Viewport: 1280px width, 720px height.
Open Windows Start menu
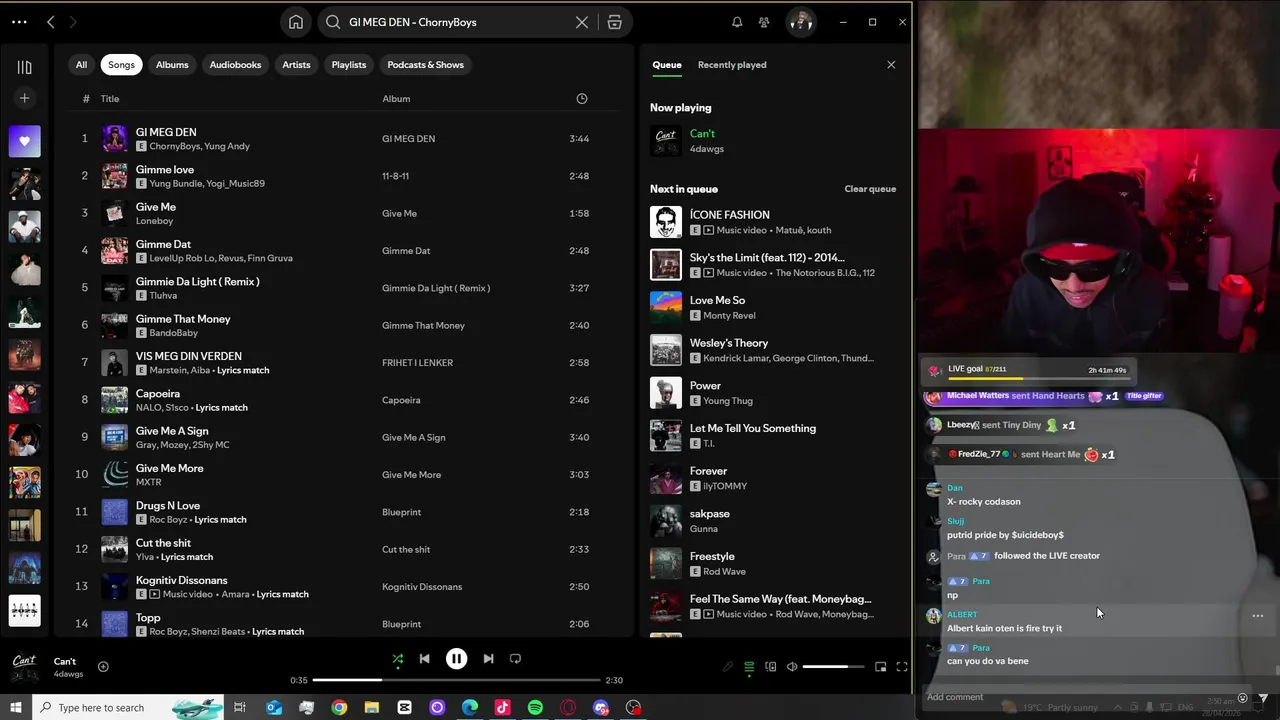coord(15,708)
